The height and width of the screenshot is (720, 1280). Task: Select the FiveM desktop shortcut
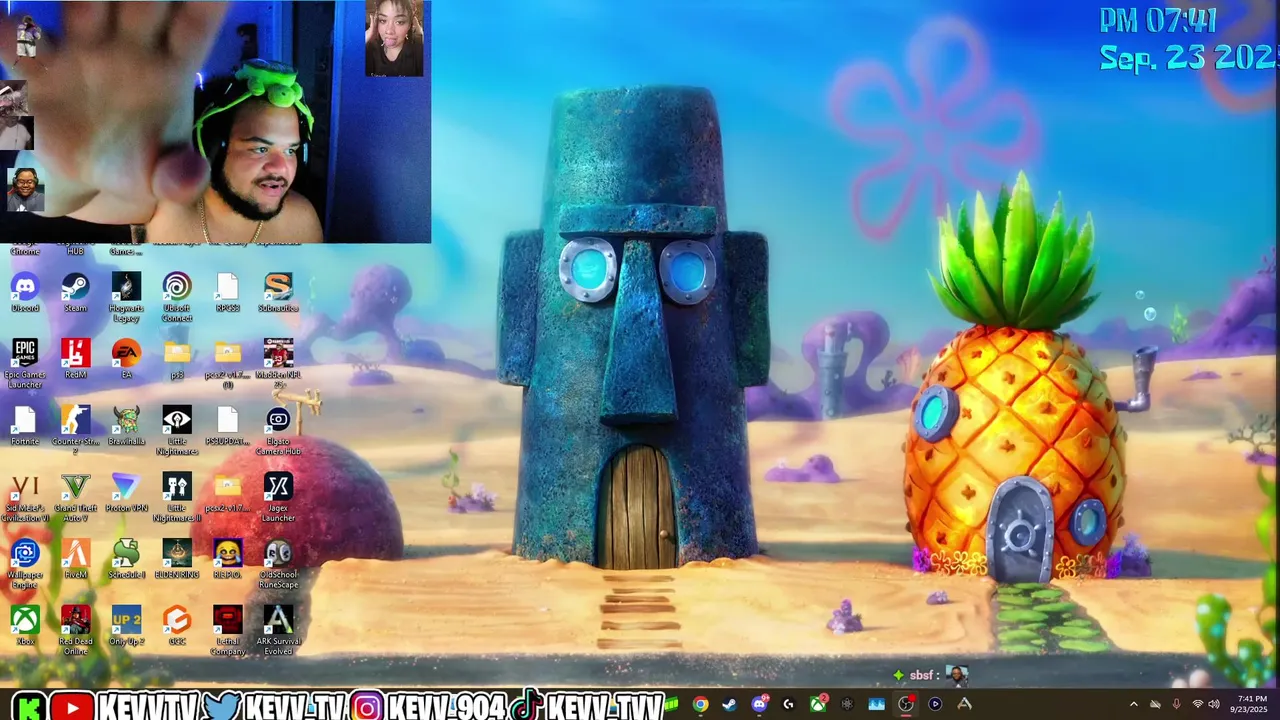(x=75, y=560)
